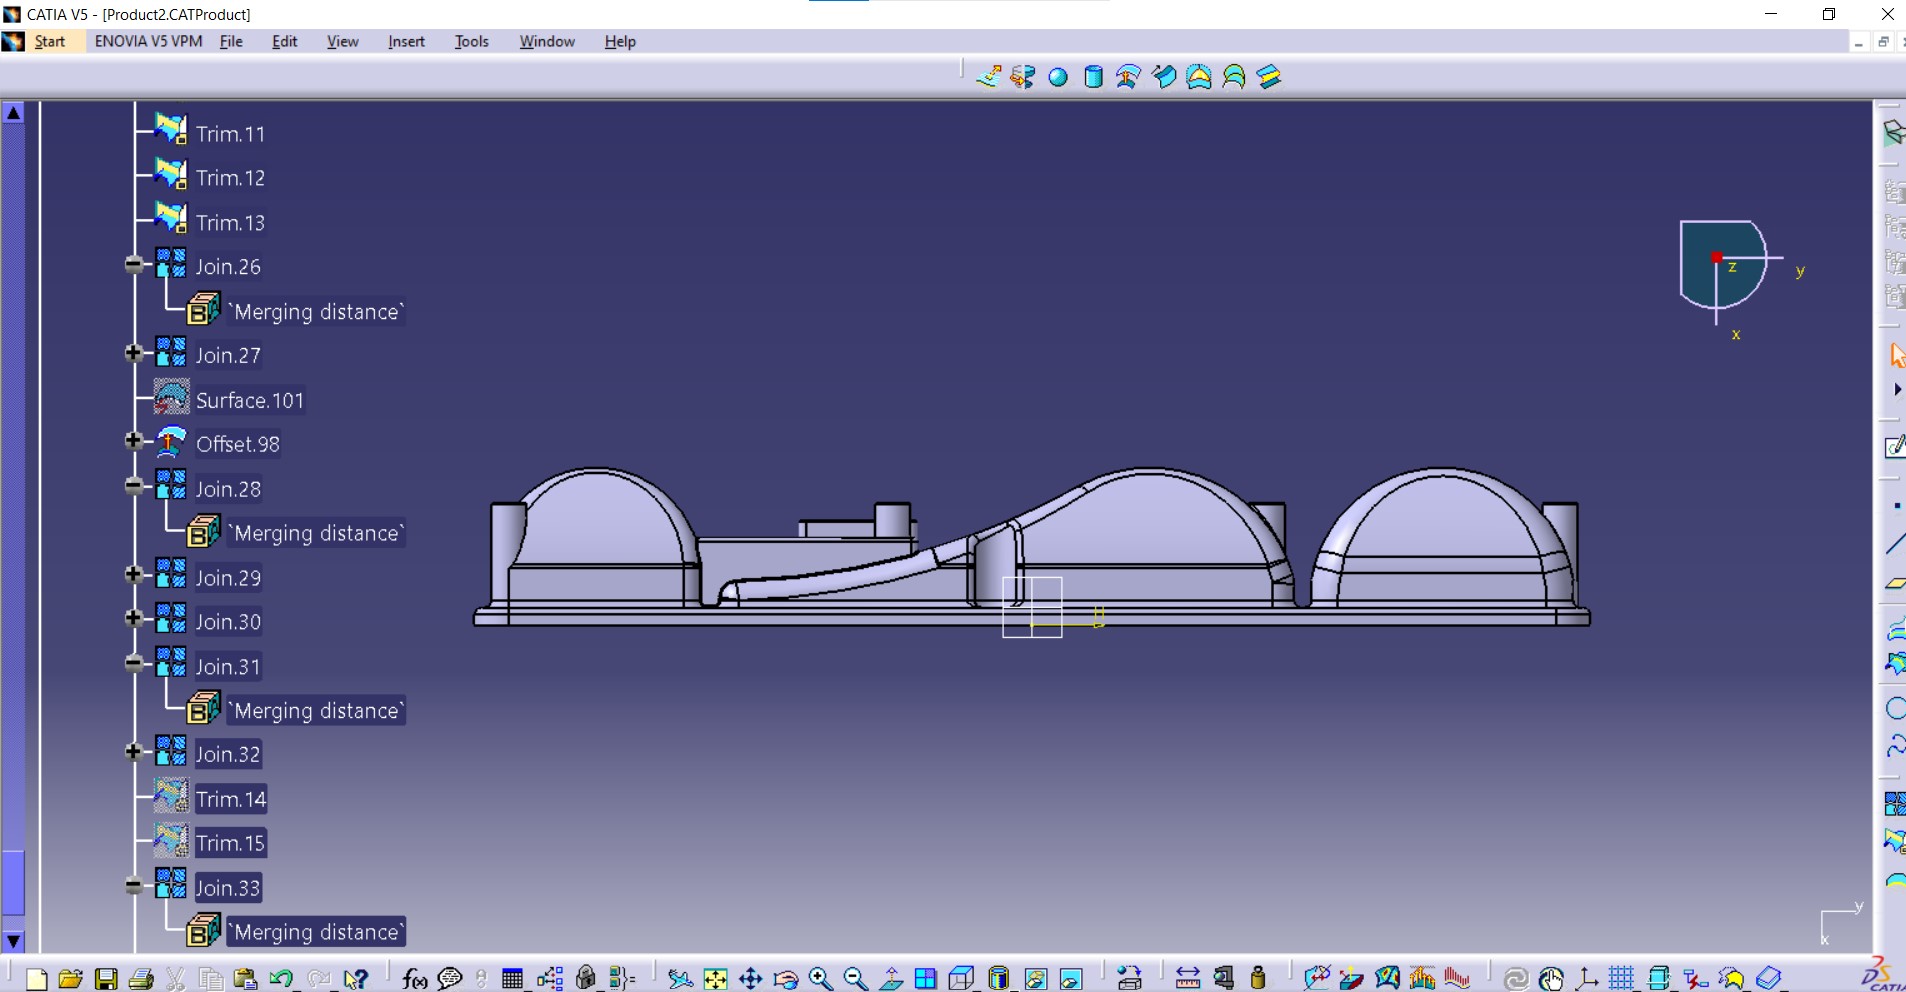Click the Save icon

coord(106,978)
